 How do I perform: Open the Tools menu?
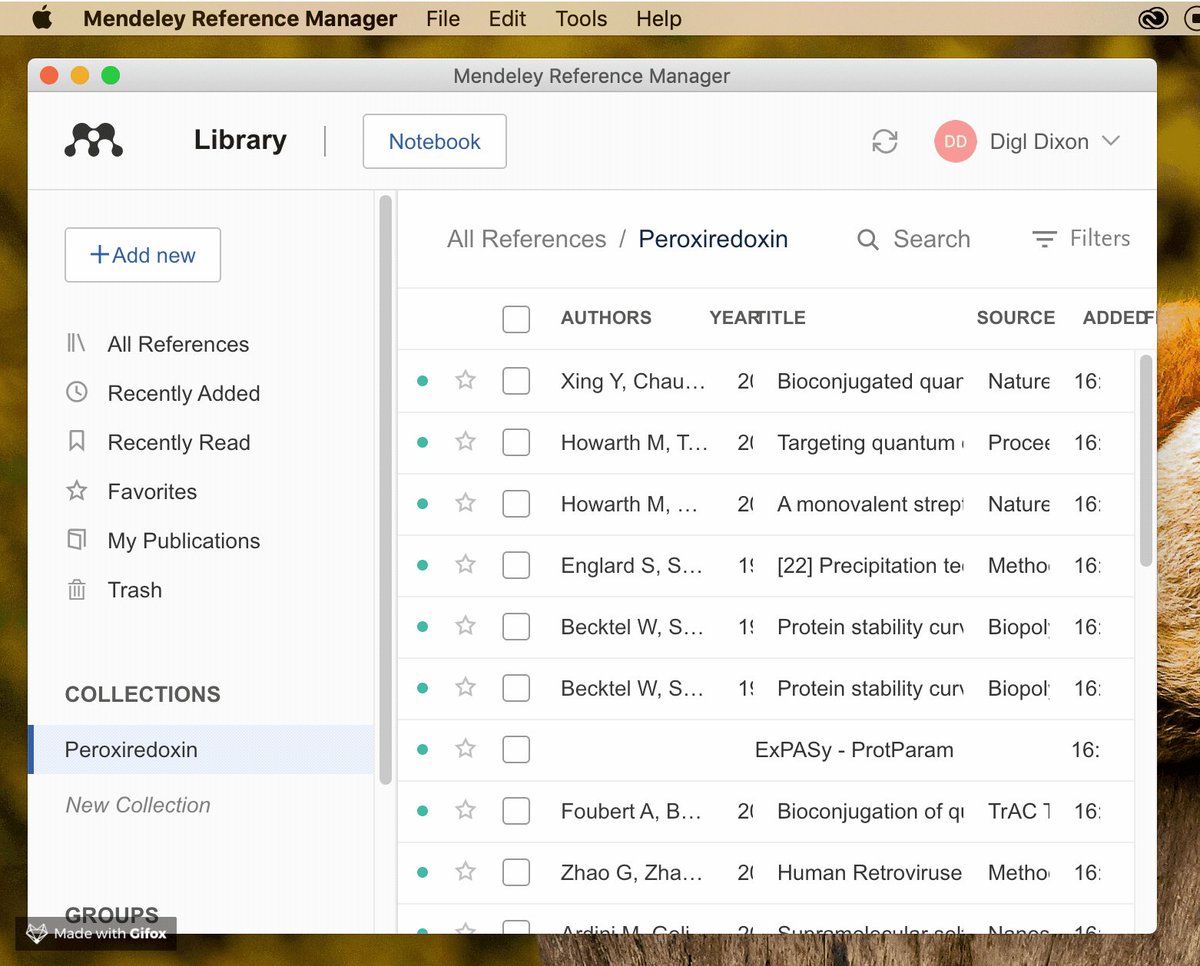581,18
